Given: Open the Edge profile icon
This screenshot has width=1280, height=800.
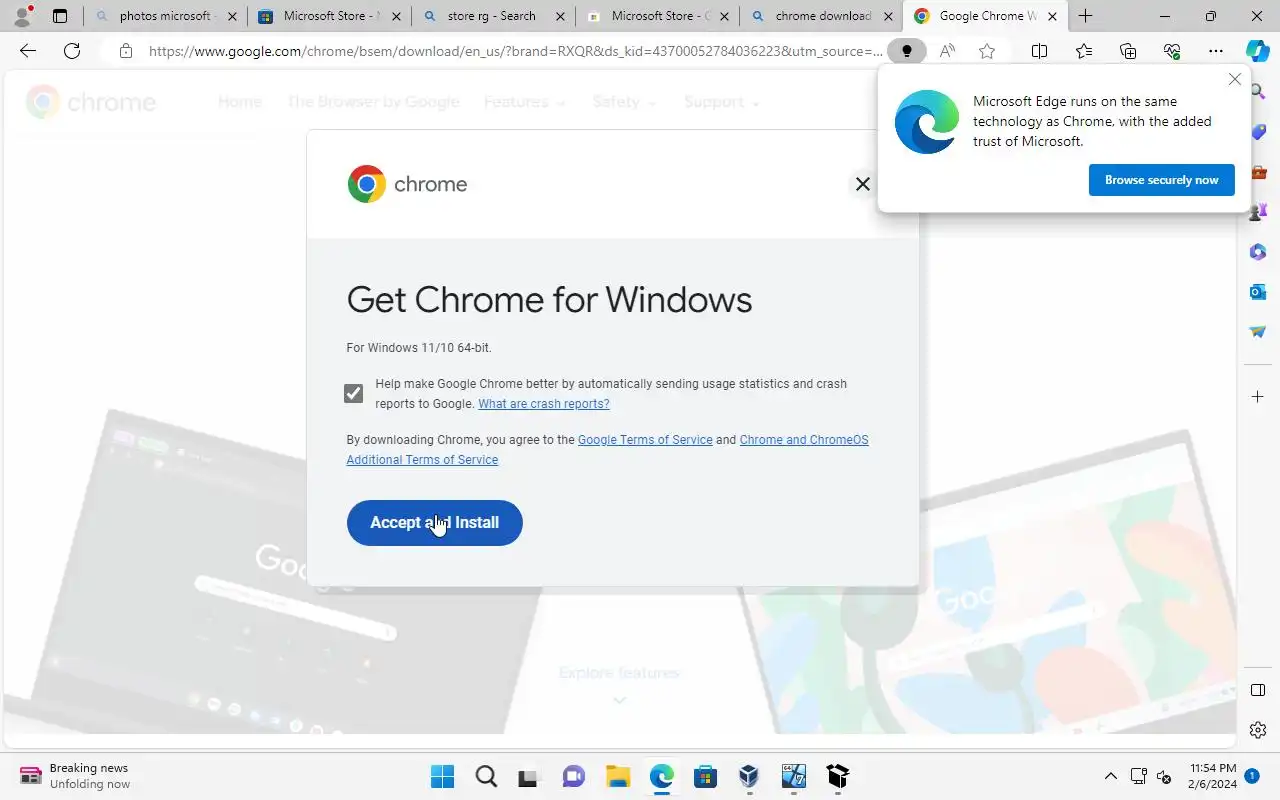Looking at the screenshot, I should pyautogui.click(x=22, y=15).
